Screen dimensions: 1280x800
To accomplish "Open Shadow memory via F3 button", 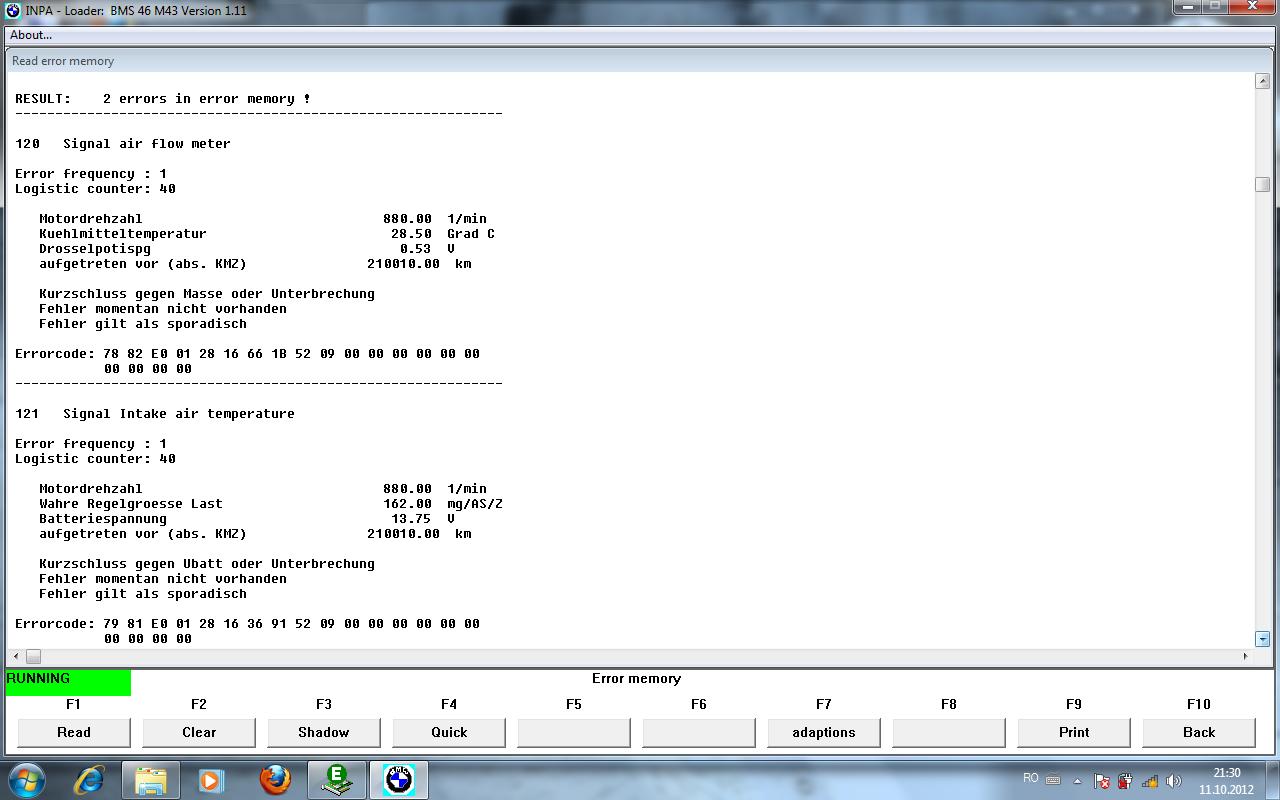I will click(324, 732).
